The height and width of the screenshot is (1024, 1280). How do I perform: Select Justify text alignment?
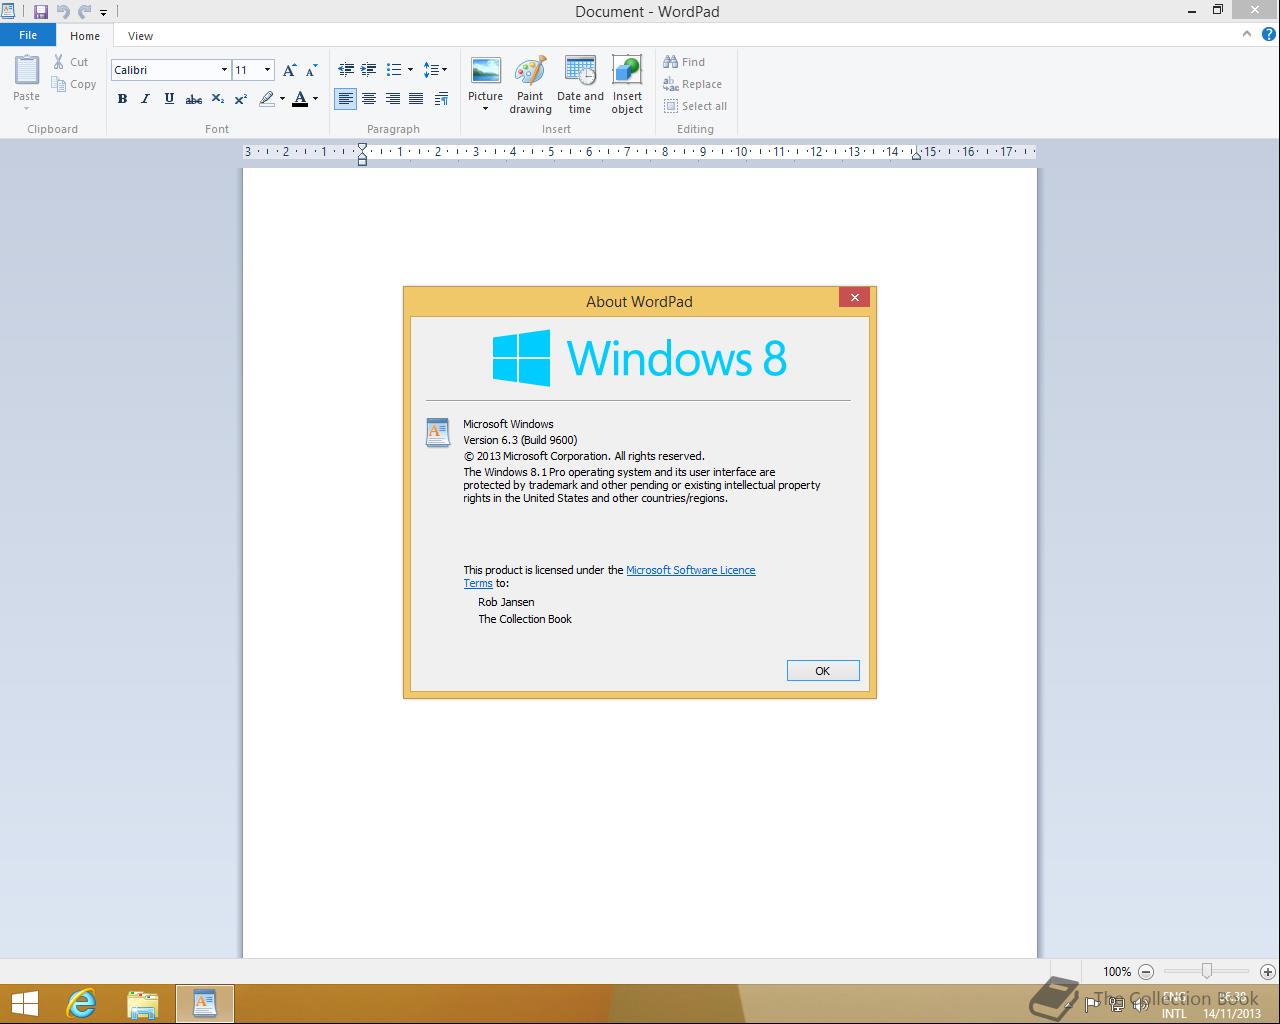point(415,98)
